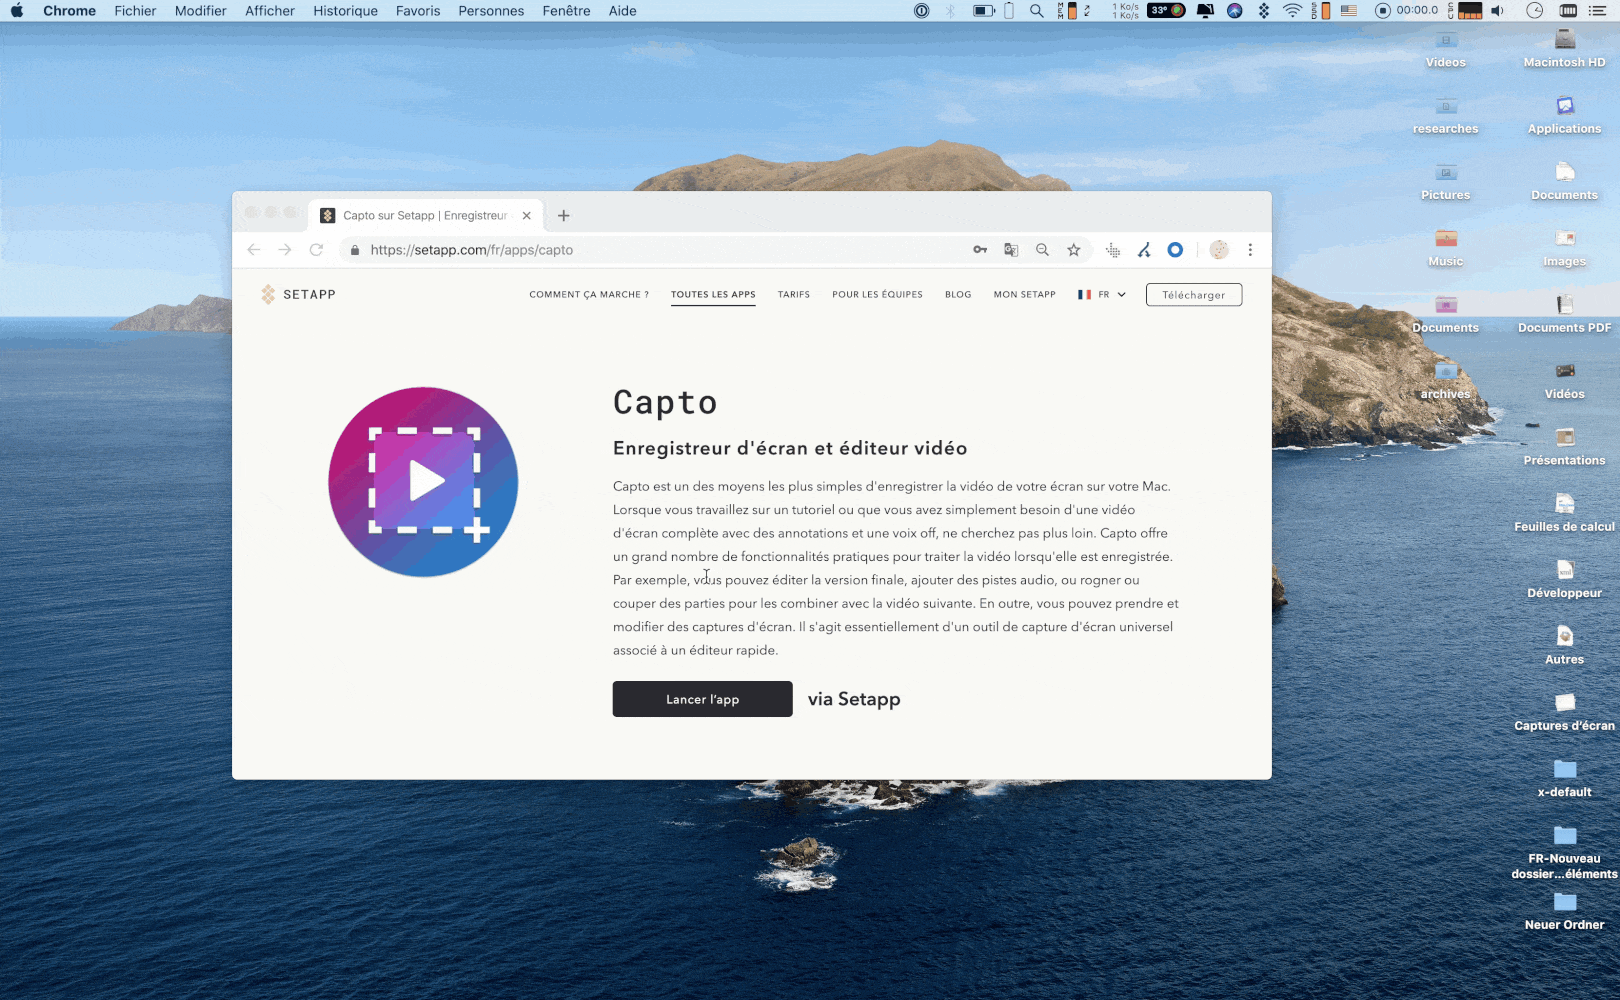Open Mon Setapp link
This screenshot has height=1000, width=1620.
pyautogui.click(x=1024, y=295)
